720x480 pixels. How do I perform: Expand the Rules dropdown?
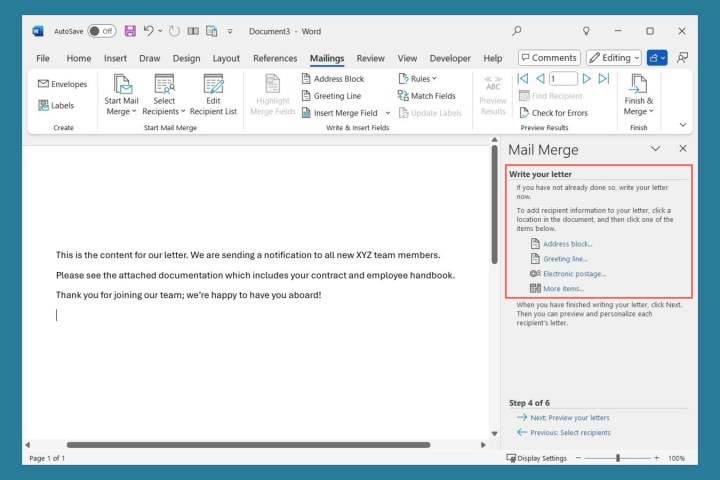click(417, 79)
